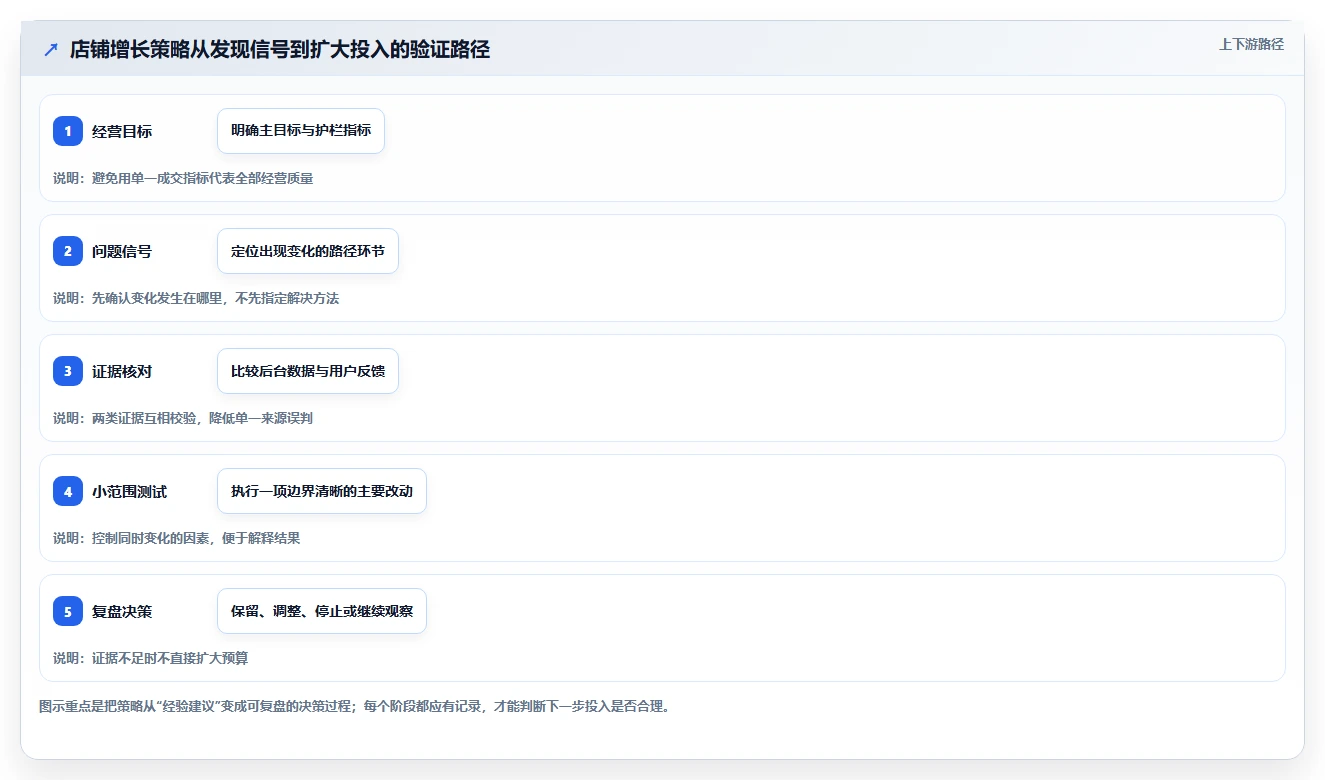The width and height of the screenshot is (1325, 780).
Task: Click step number badge 3
Action: tap(68, 371)
